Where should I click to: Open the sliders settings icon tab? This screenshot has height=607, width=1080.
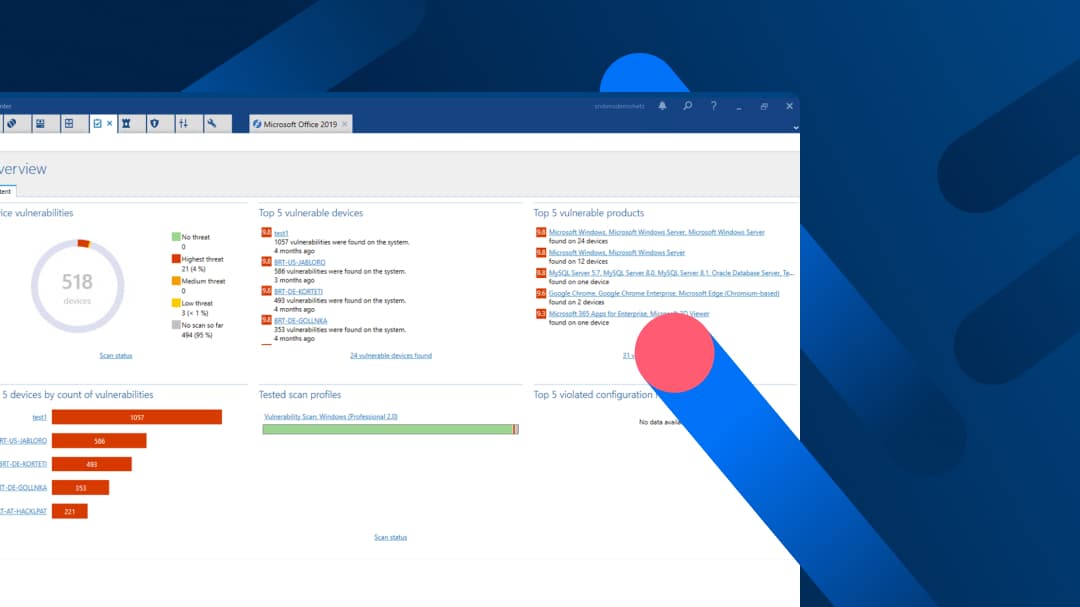[183, 124]
